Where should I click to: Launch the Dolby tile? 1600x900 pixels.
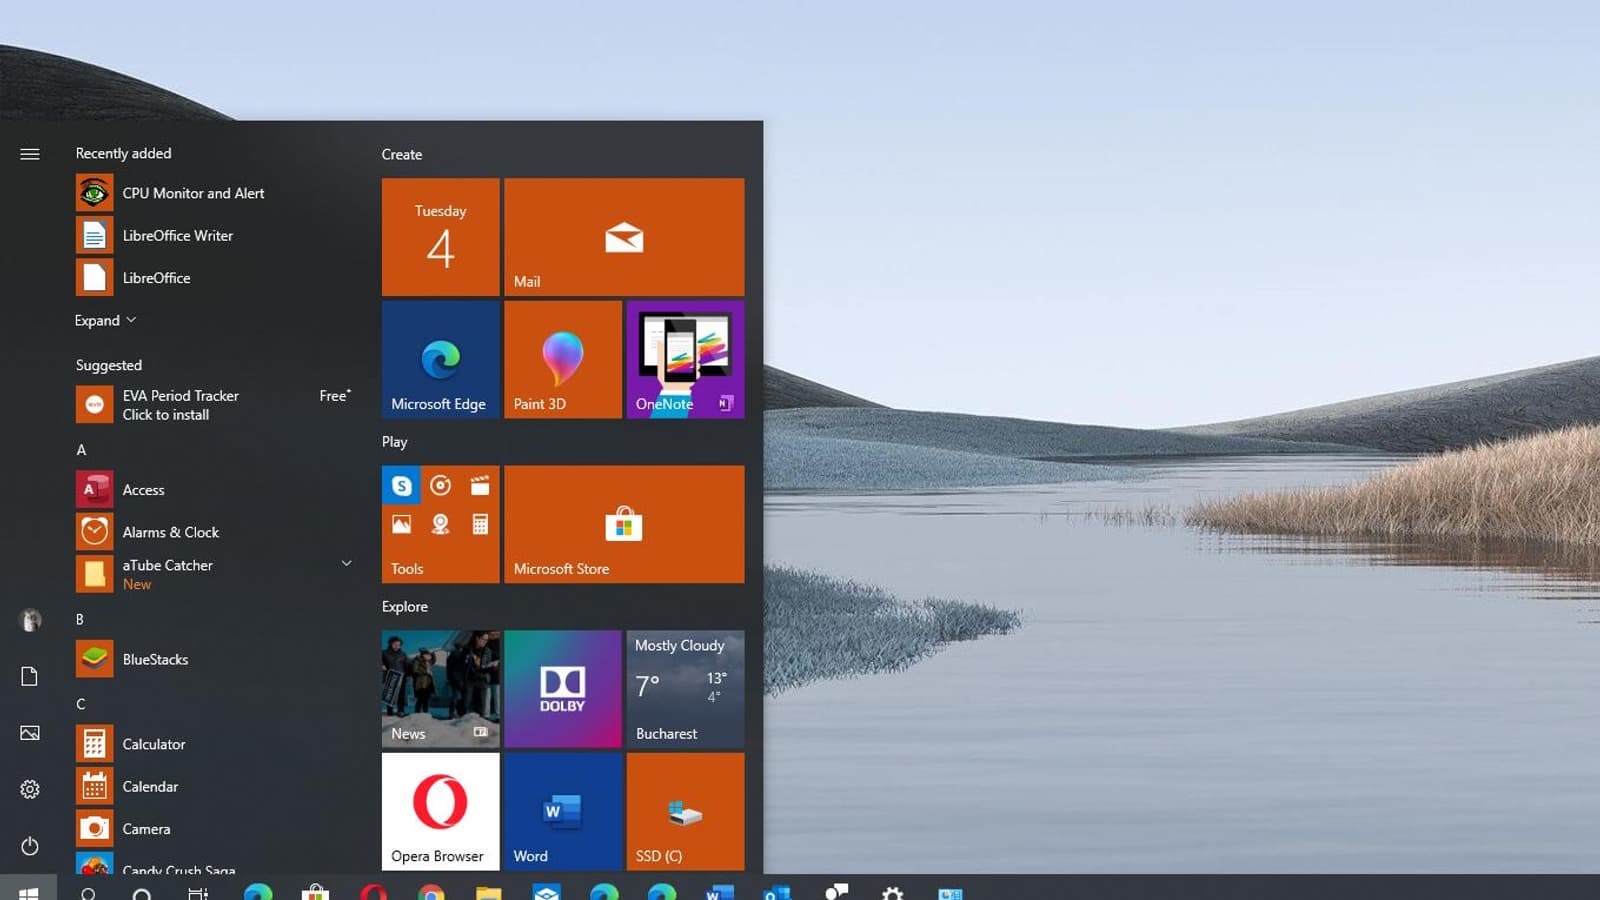(x=563, y=689)
